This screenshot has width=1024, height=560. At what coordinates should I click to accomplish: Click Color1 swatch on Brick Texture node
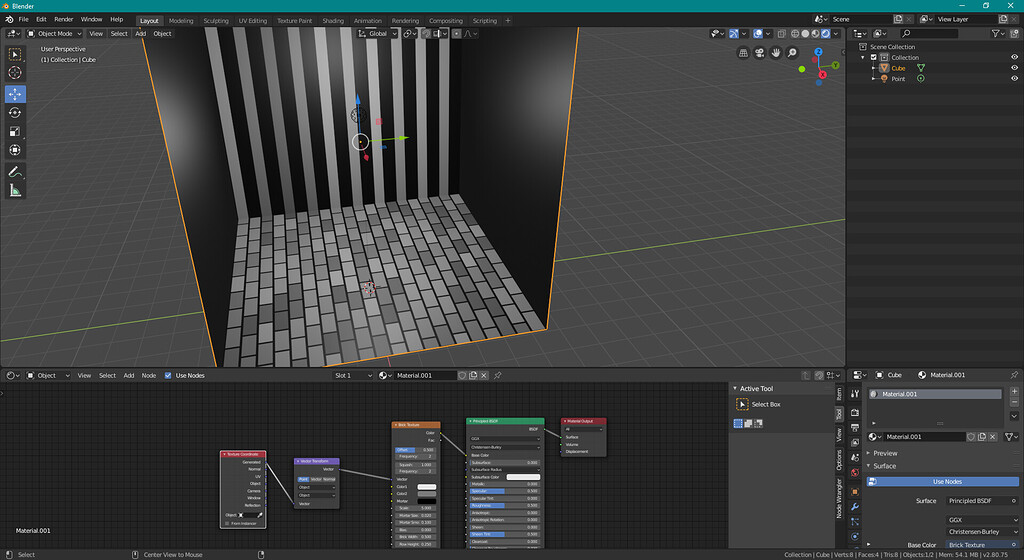[426, 487]
